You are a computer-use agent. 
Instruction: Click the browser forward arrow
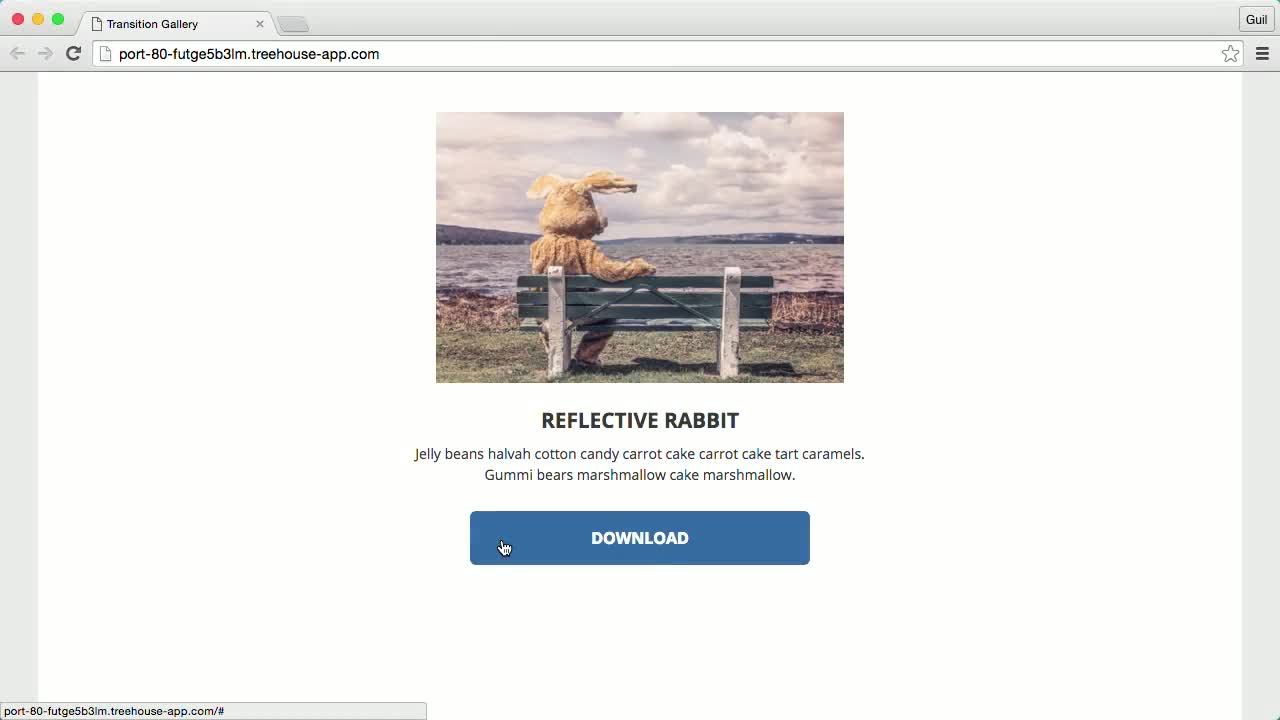[x=45, y=54]
